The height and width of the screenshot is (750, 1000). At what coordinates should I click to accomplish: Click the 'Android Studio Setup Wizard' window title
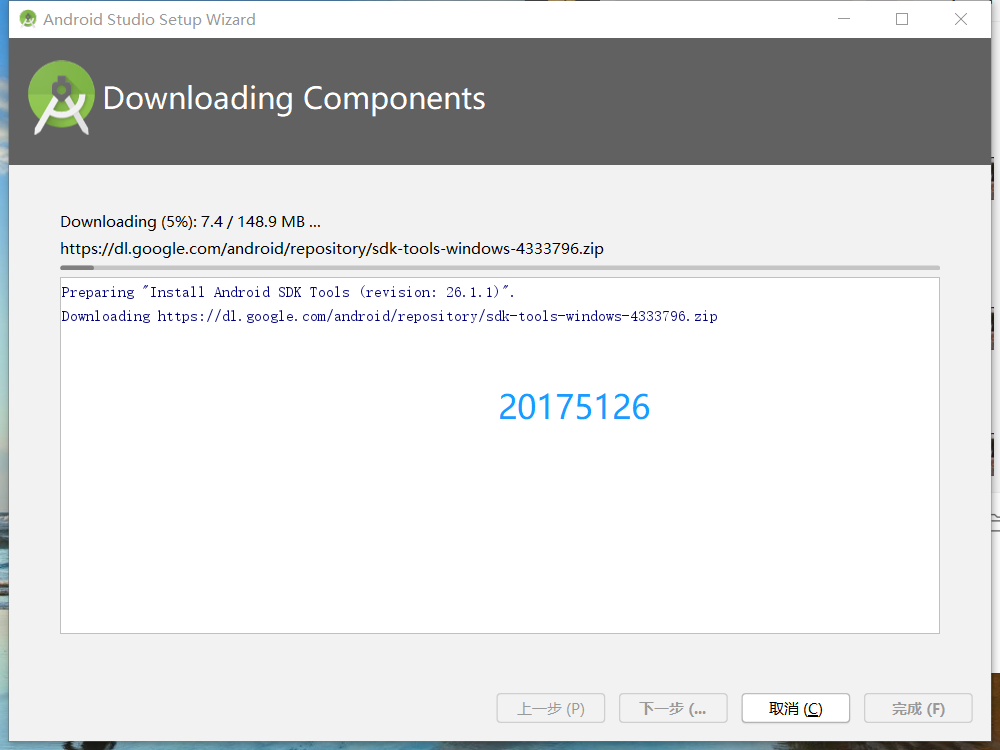tap(149, 20)
